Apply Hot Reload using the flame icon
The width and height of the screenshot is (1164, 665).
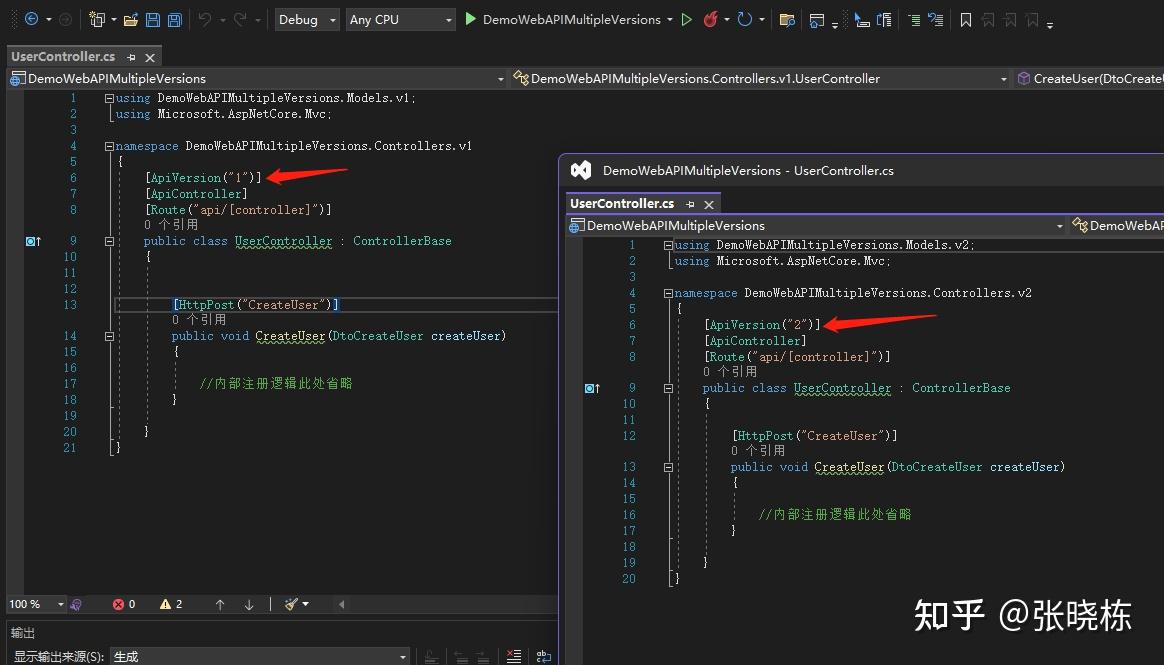[711, 19]
